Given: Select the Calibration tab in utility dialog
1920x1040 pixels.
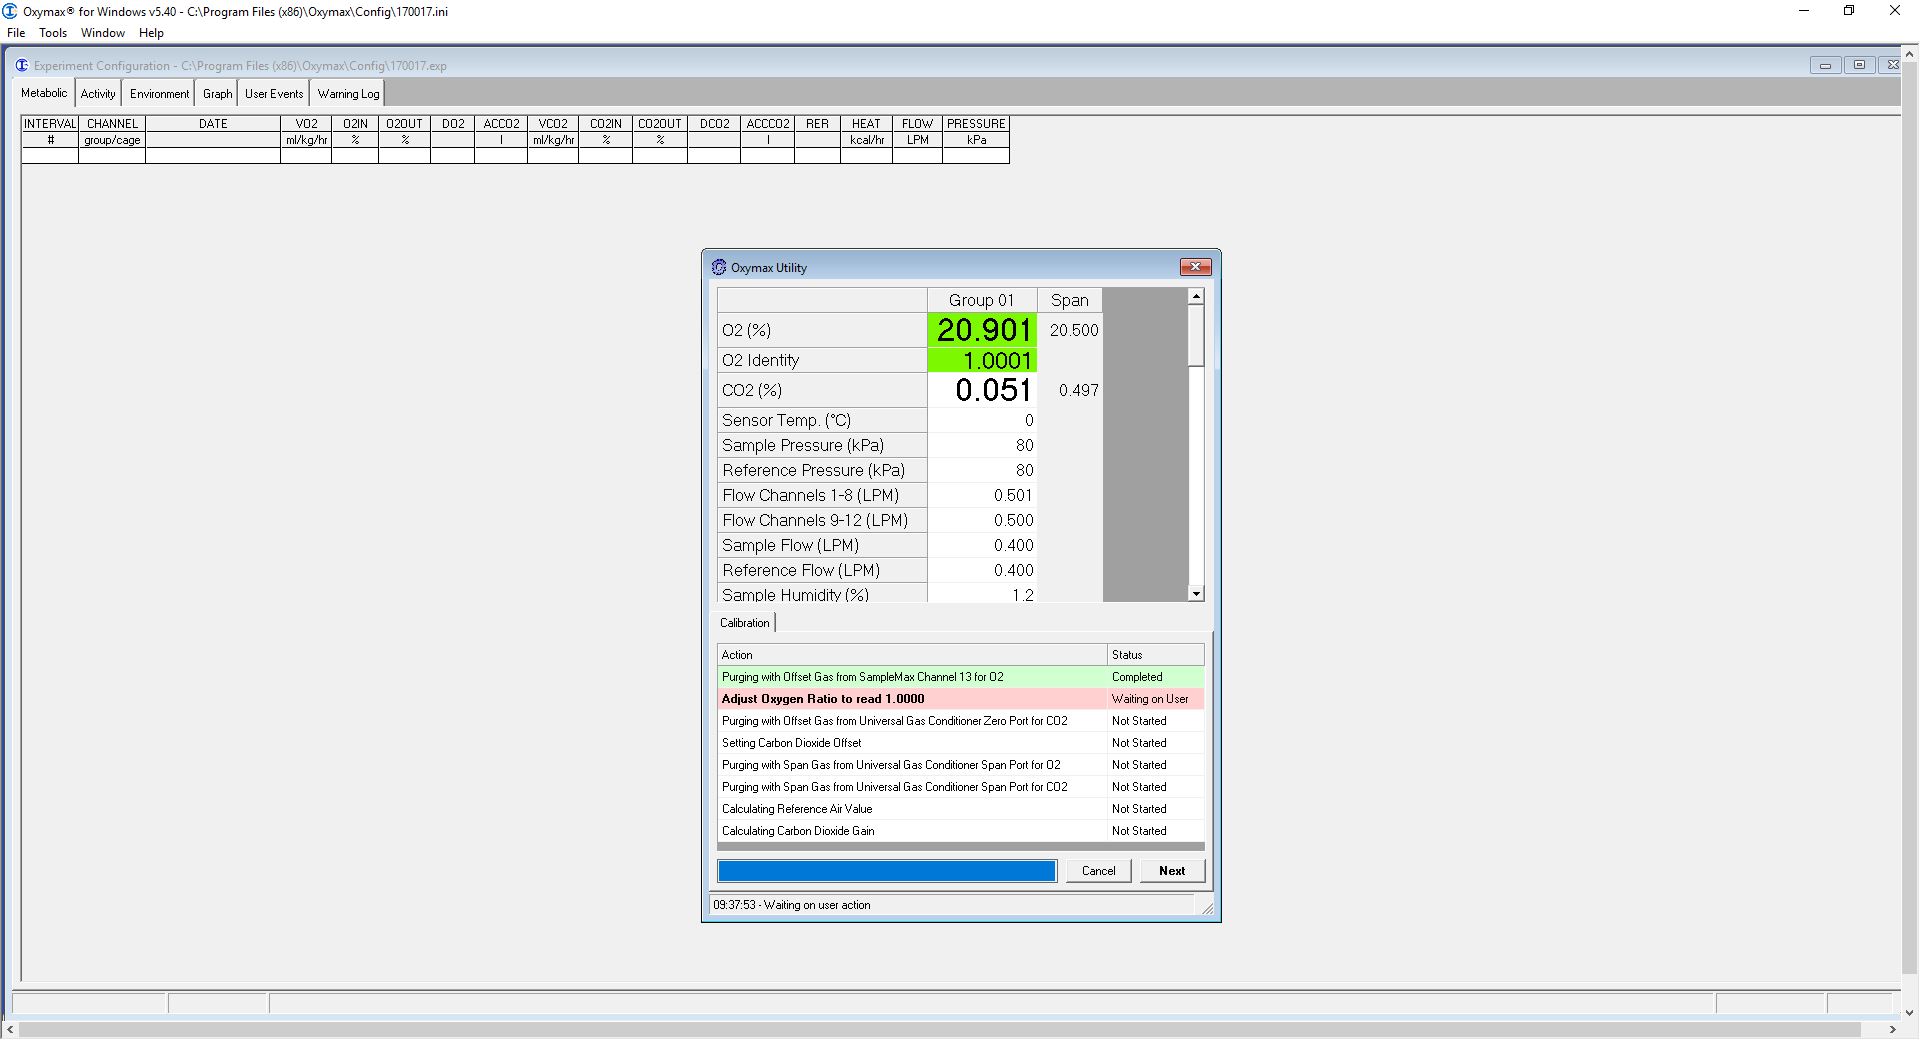Looking at the screenshot, I should pos(745,623).
